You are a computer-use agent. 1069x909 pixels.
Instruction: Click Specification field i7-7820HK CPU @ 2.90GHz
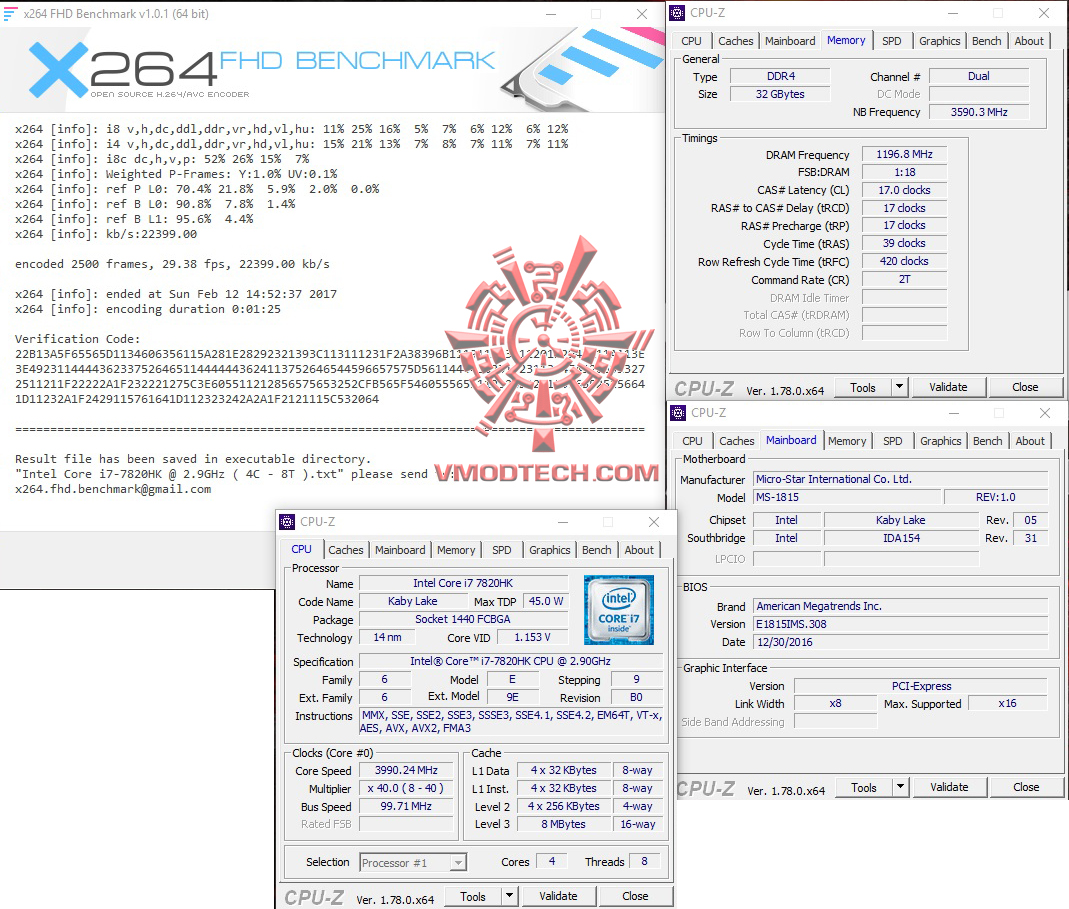(x=510, y=661)
